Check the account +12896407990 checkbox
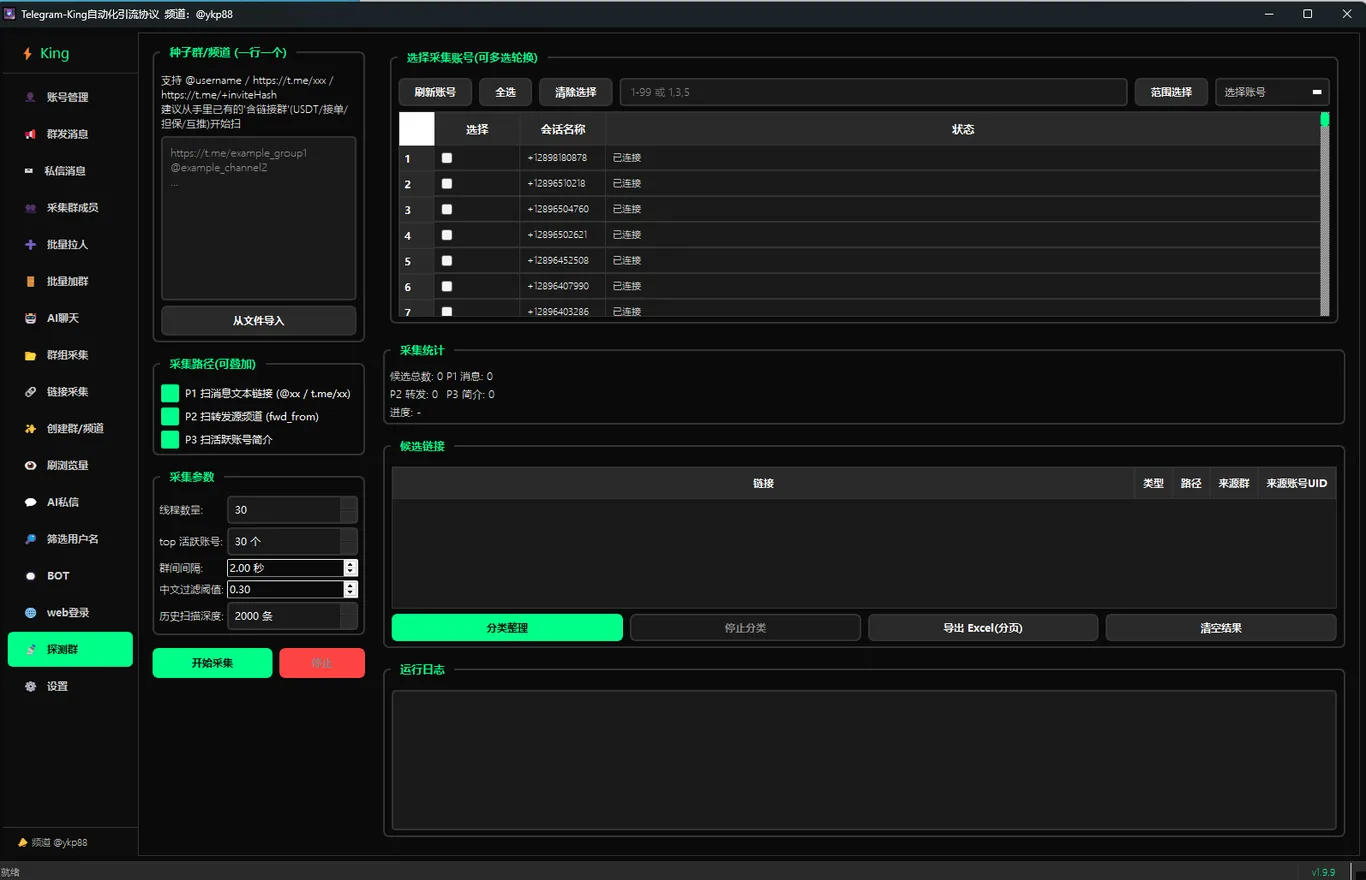1366x880 pixels. 447,287
